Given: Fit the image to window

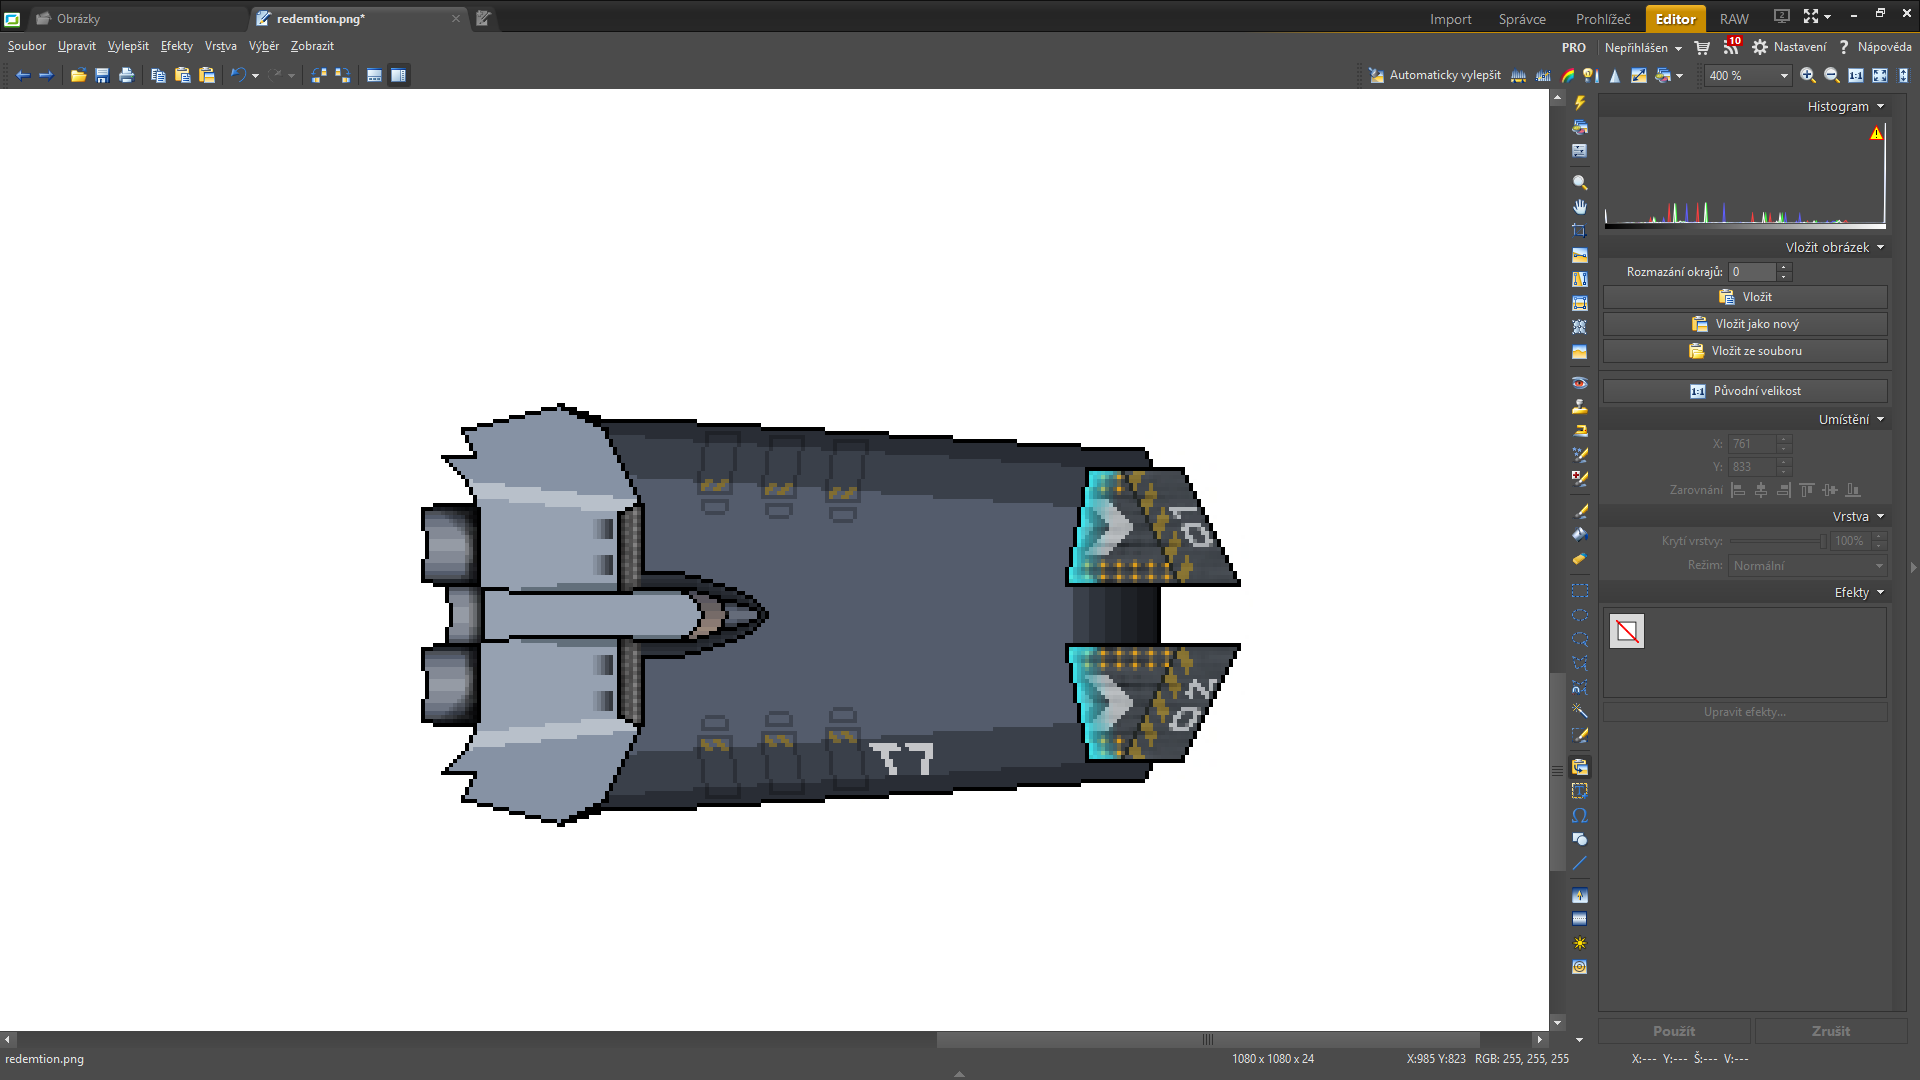Looking at the screenshot, I should [x=1880, y=75].
